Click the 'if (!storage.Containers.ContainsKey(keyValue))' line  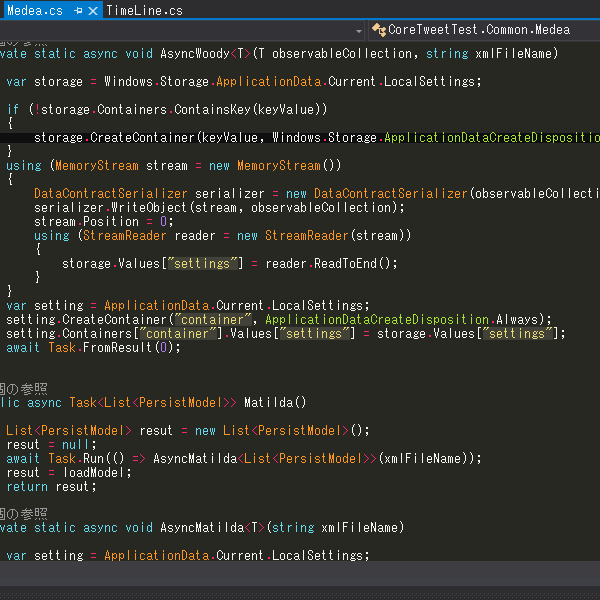[x=167, y=109]
